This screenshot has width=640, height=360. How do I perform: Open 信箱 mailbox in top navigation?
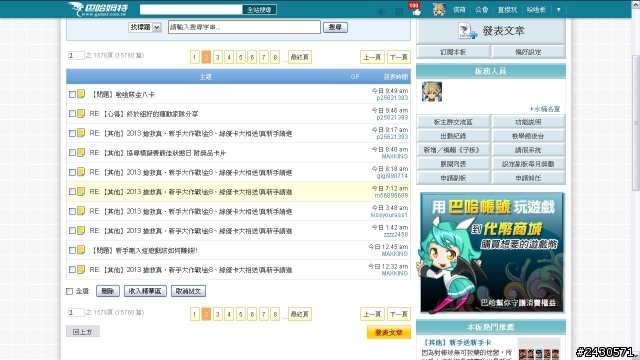[459, 9]
